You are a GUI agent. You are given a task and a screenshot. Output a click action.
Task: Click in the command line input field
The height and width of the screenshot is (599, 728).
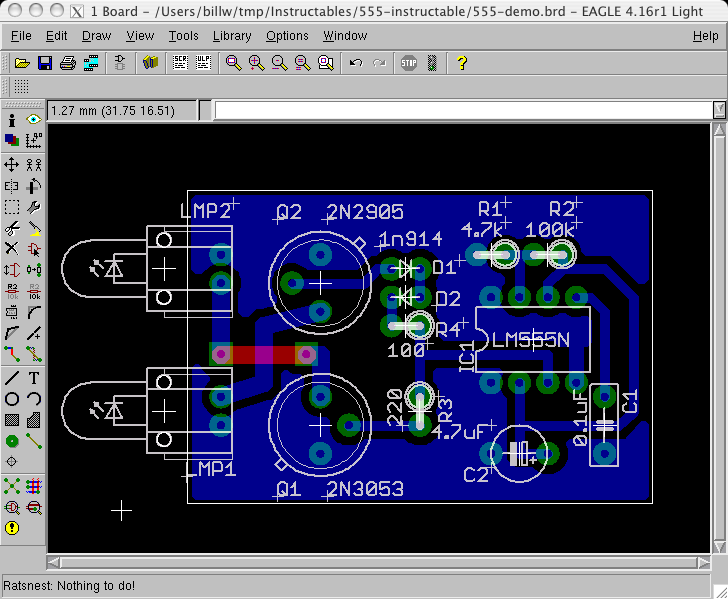click(463, 111)
